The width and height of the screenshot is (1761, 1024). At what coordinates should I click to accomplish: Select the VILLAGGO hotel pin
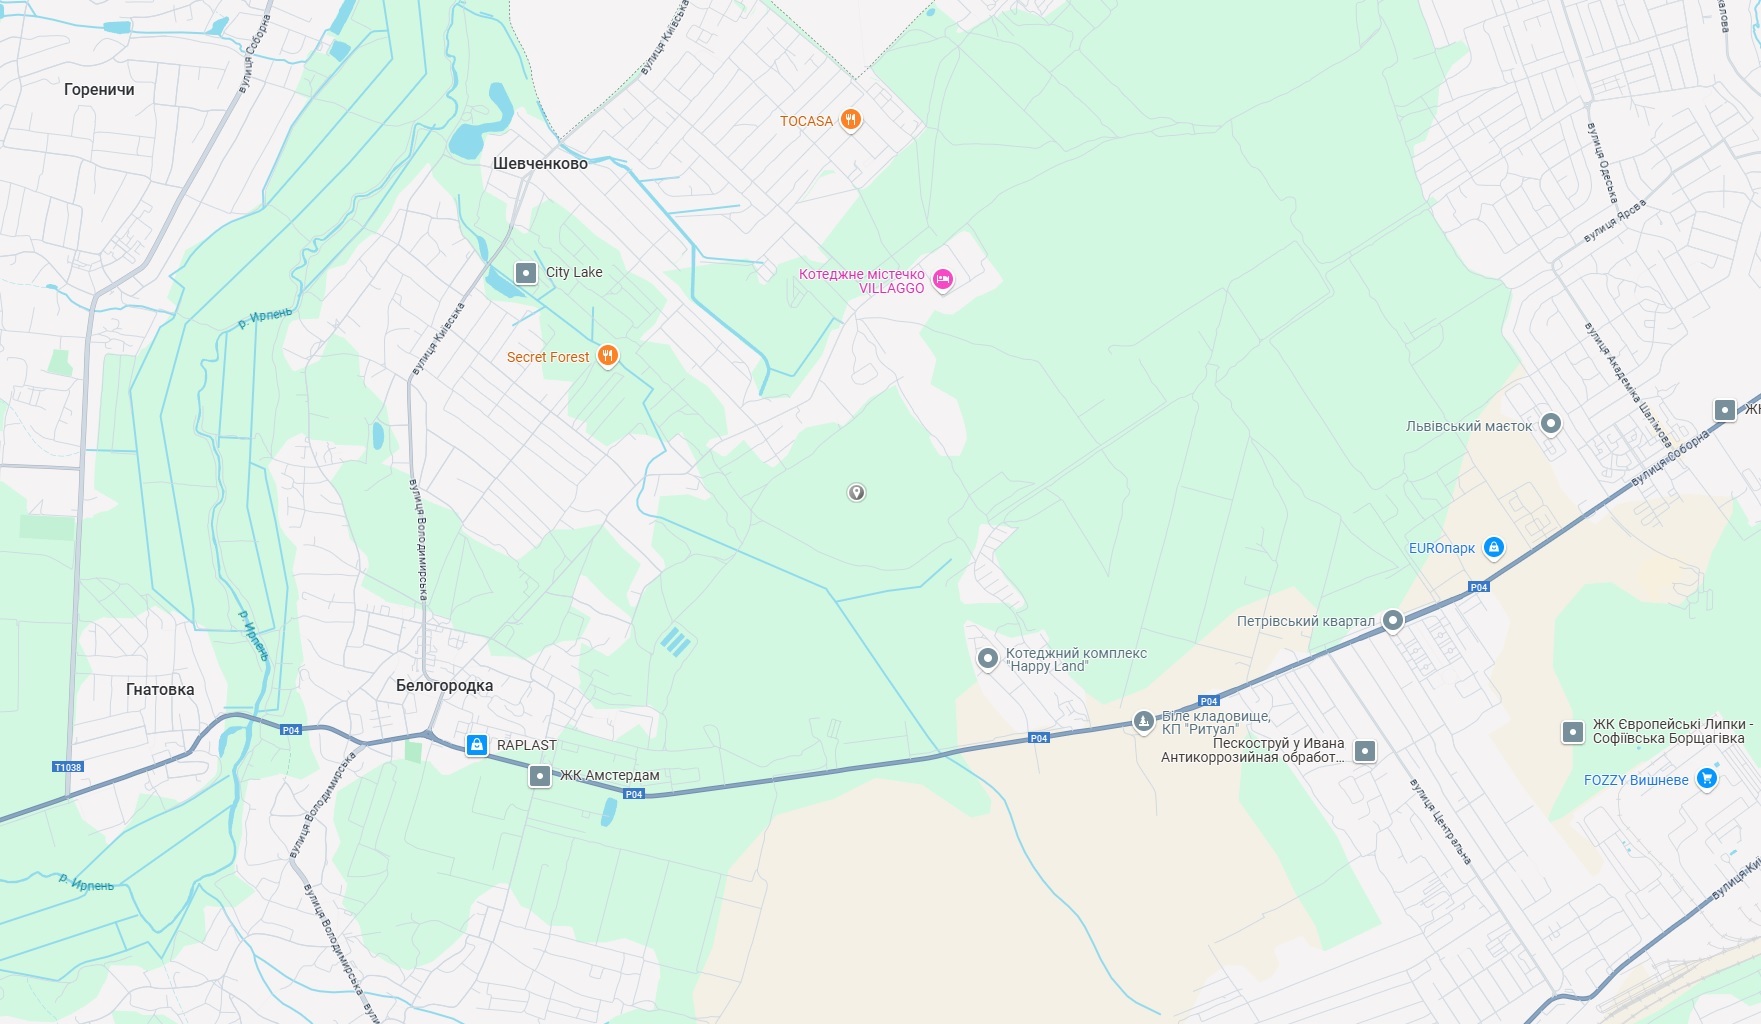[x=942, y=279]
